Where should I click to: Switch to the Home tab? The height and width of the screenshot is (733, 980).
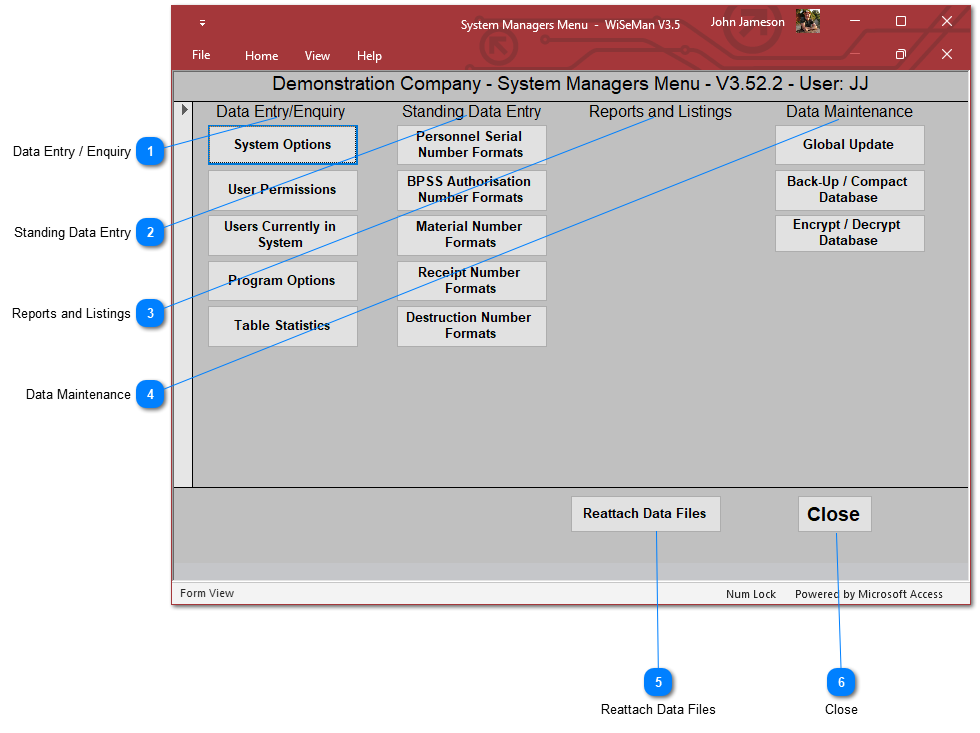coord(261,56)
